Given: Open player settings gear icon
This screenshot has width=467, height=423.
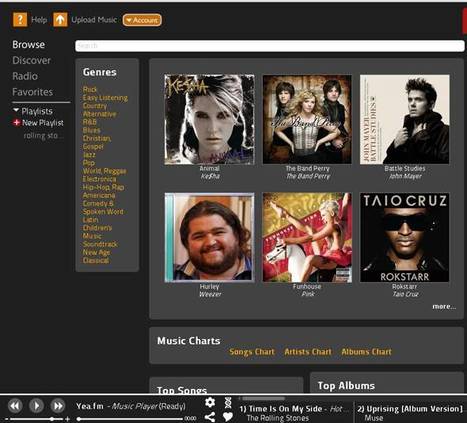Looking at the screenshot, I should (210, 402).
